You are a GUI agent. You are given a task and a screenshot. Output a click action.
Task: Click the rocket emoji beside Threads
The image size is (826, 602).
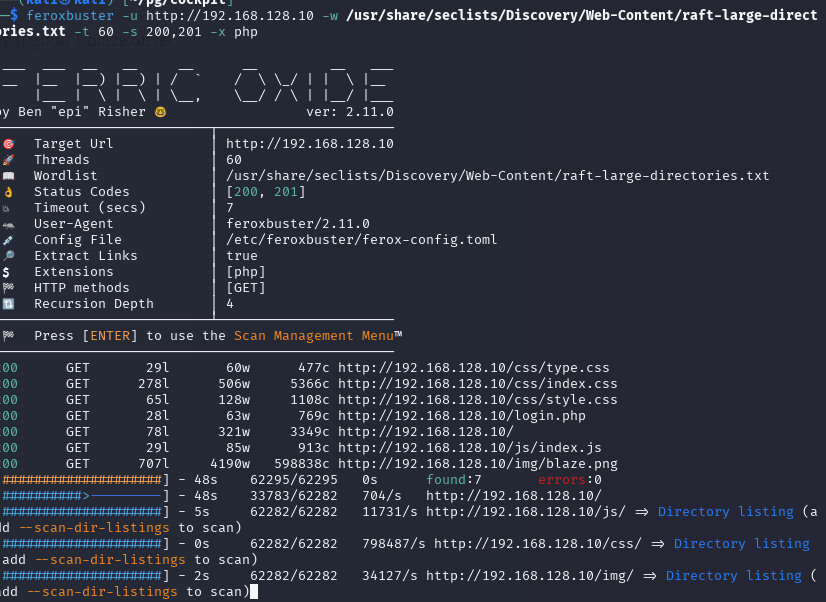(8, 160)
